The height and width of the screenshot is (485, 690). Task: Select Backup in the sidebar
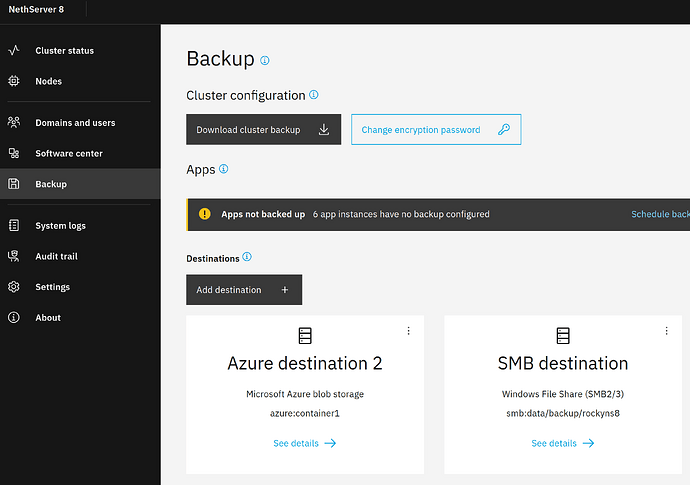(80, 184)
